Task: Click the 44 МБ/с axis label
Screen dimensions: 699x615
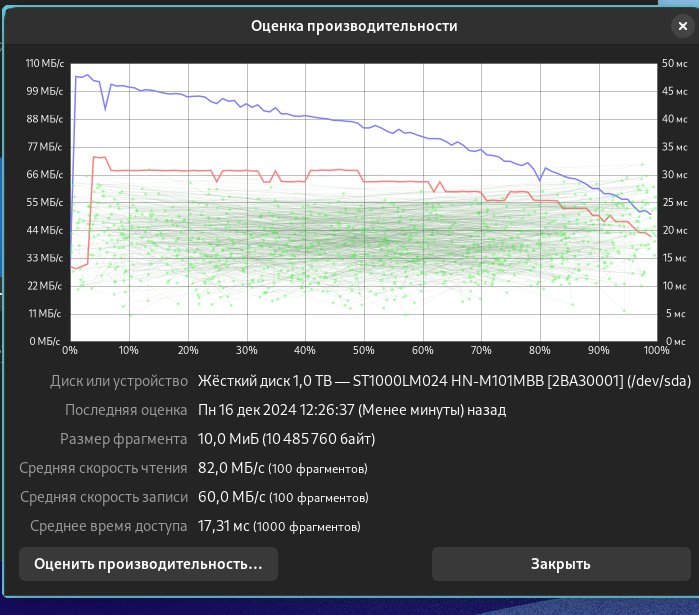Action: [x=45, y=230]
